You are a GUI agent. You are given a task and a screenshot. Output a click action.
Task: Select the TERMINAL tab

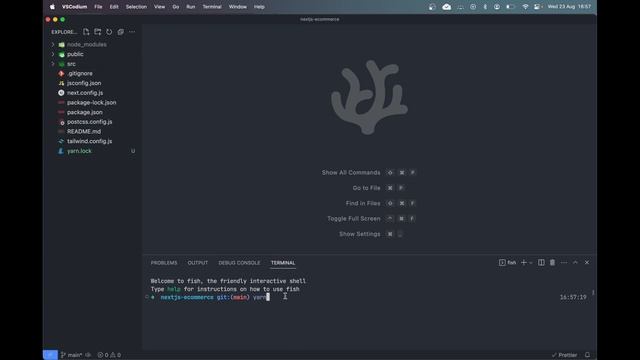283,263
